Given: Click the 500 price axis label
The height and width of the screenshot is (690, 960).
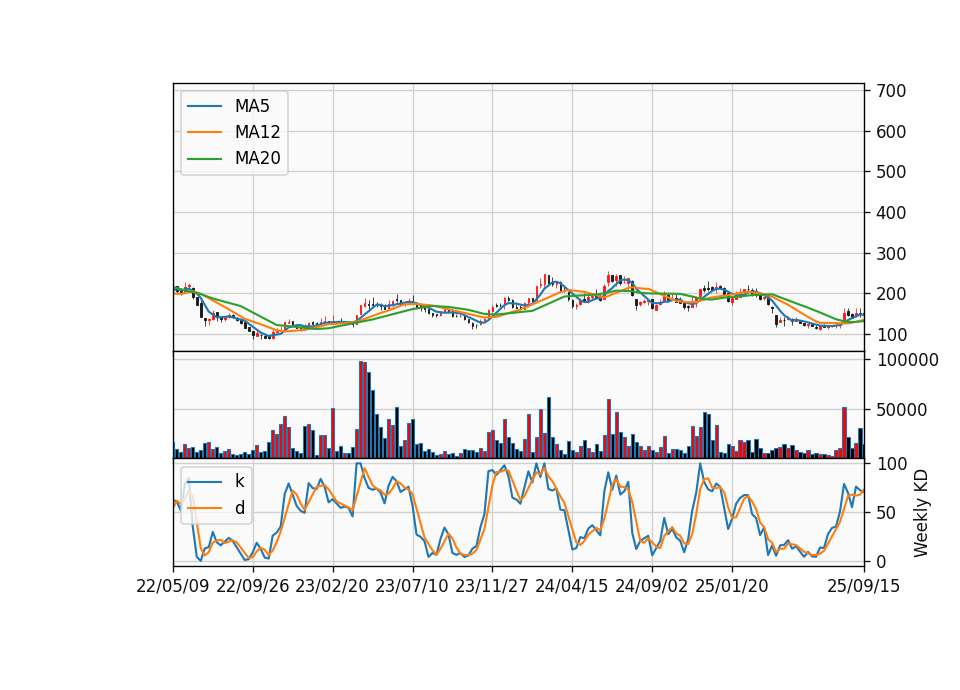Looking at the screenshot, I should 891,172.
